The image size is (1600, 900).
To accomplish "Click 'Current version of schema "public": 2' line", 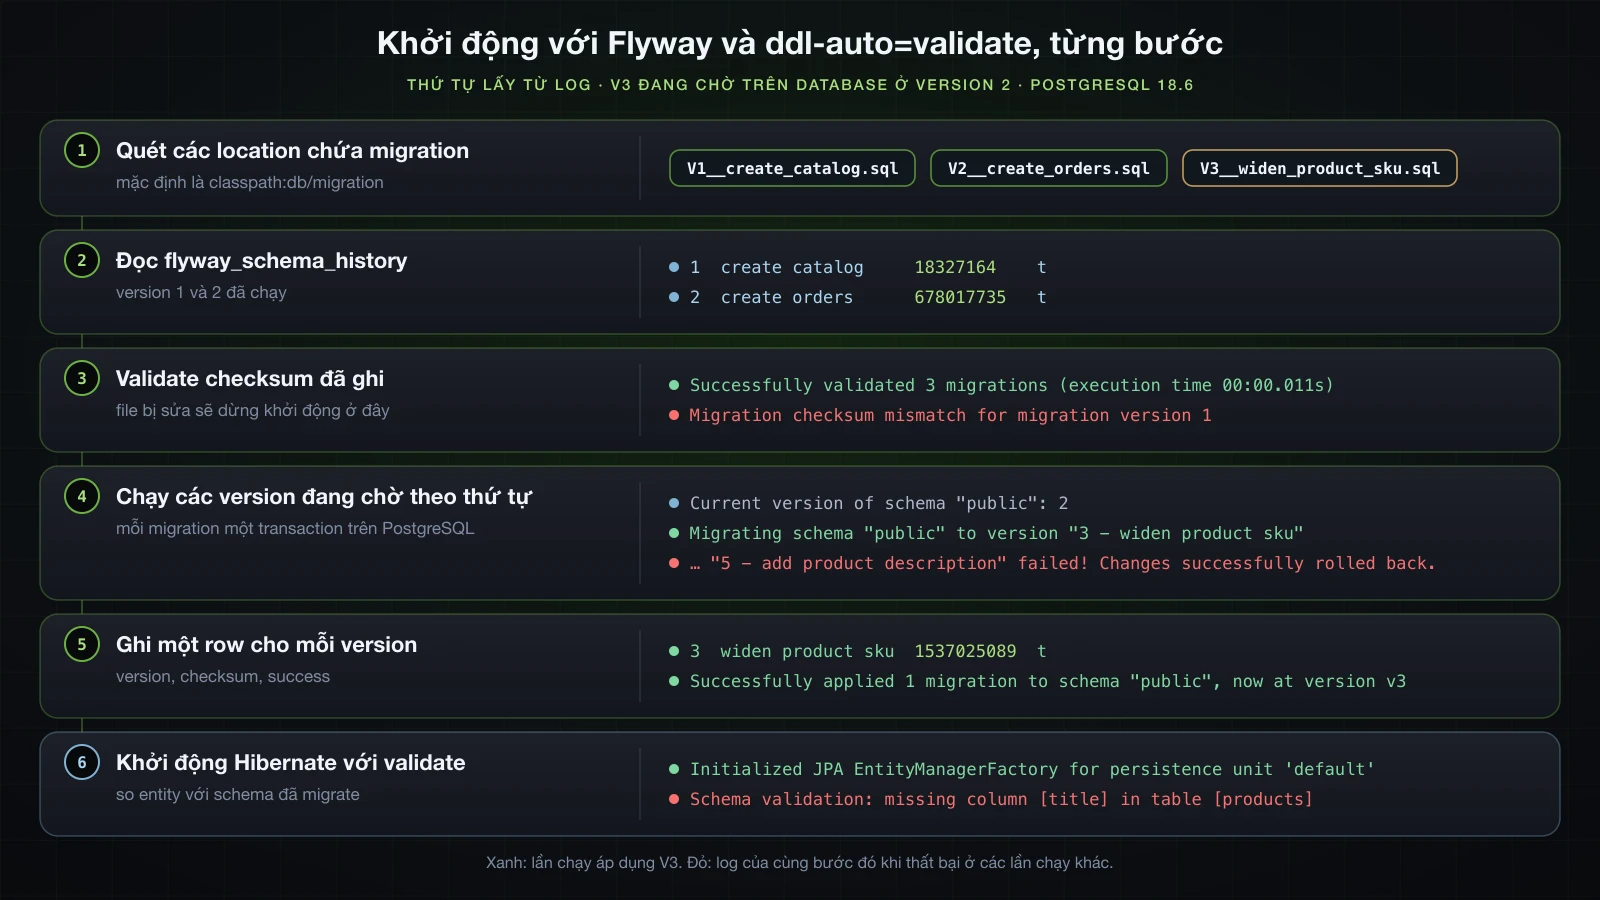I will click(x=868, y=503).
